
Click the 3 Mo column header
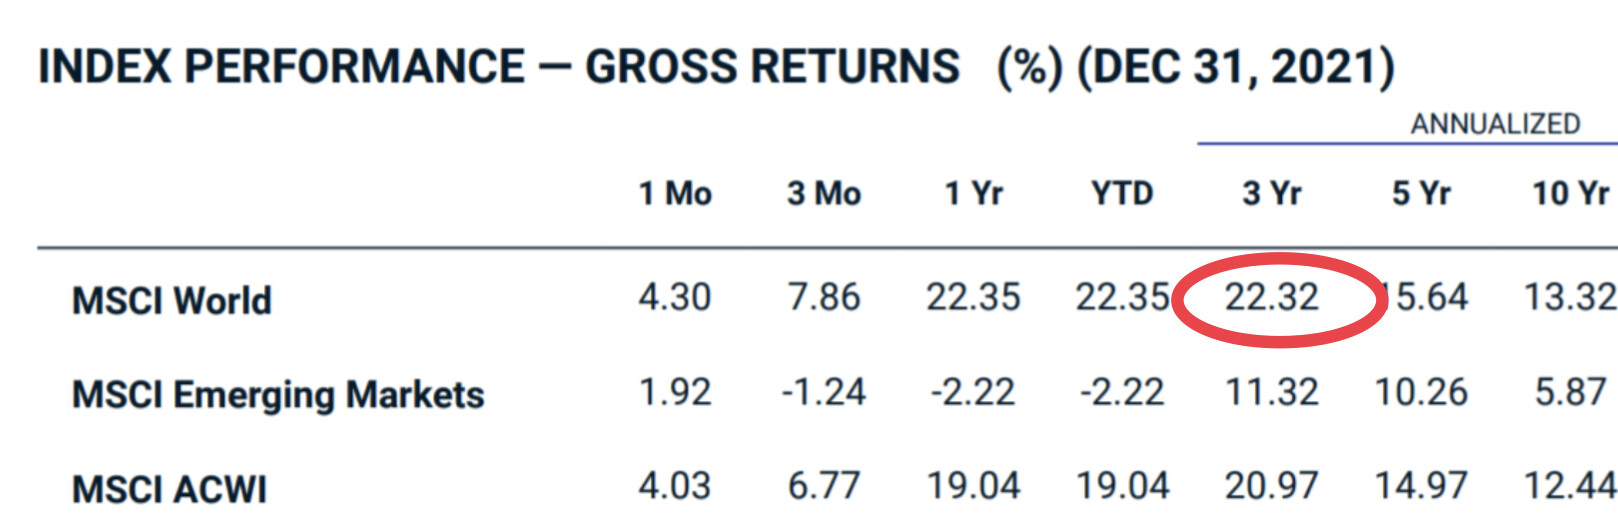tap(824, 193)
